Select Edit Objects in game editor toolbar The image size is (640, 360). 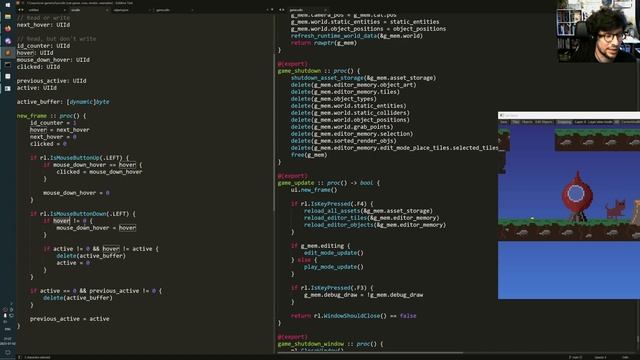[544, 122]
